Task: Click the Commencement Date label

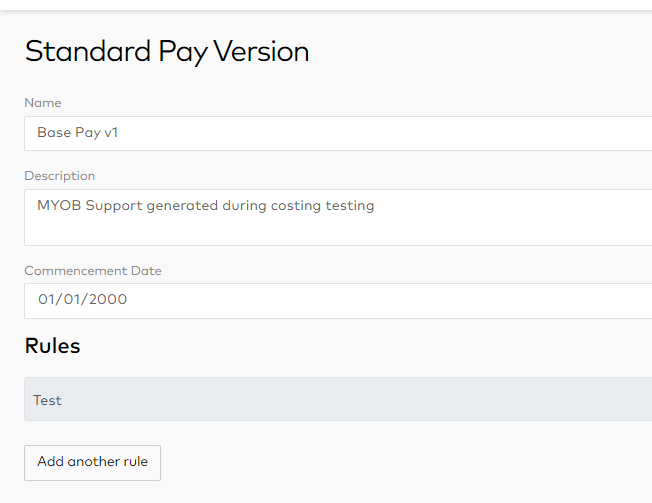Action: tap(93, 271)
